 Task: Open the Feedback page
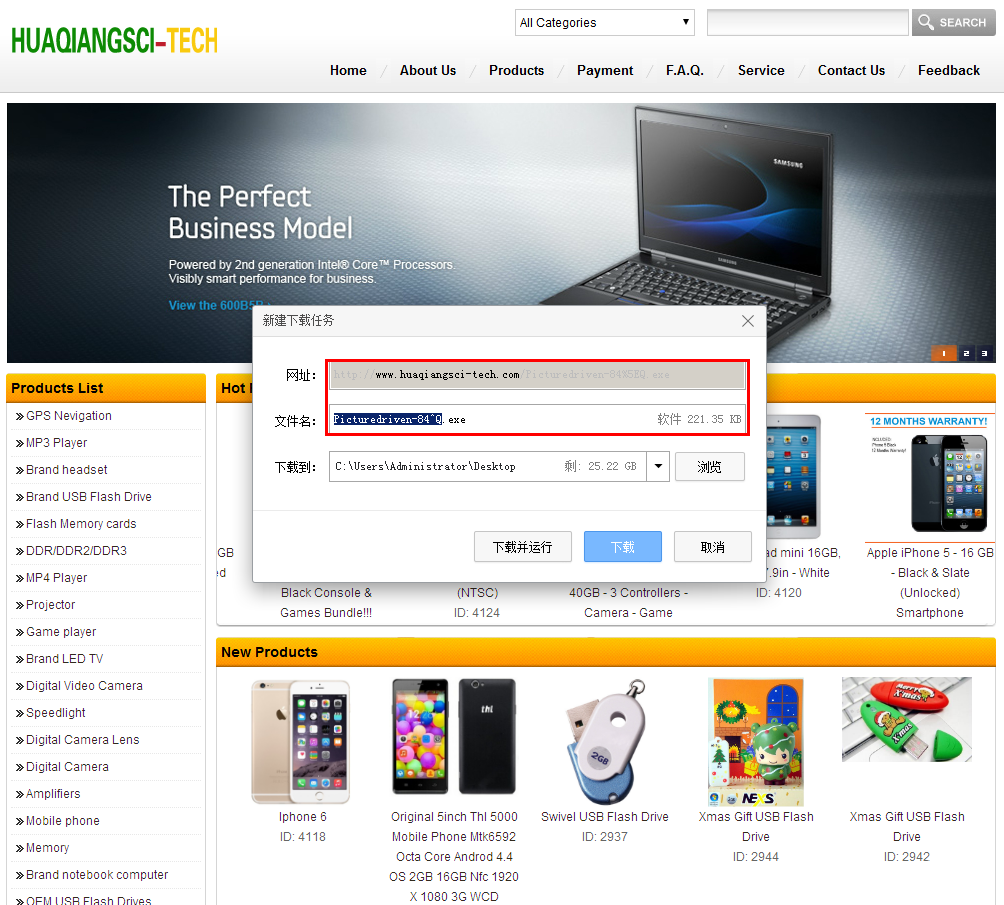tap(948, 70)
